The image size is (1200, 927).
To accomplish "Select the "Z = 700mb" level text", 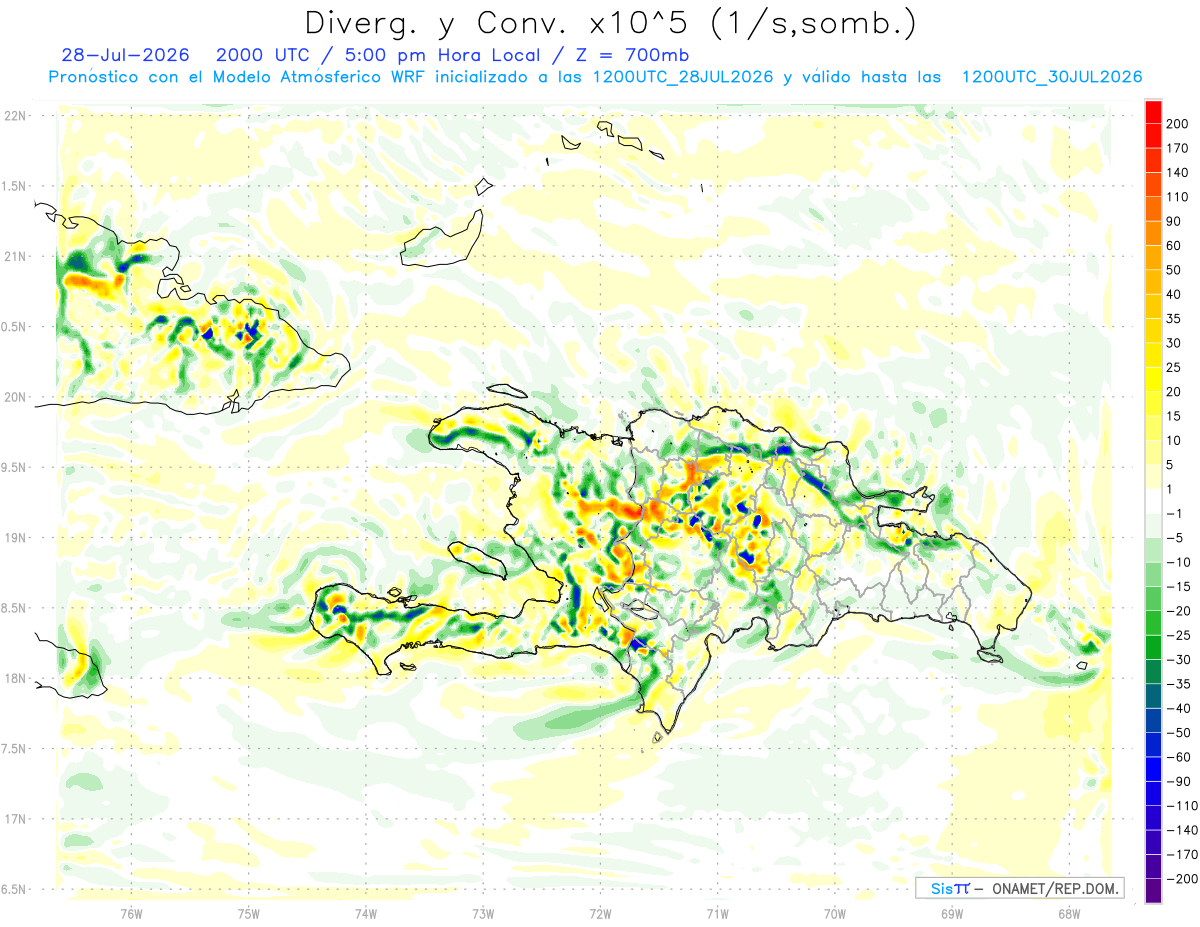I will tap(633, 55).
